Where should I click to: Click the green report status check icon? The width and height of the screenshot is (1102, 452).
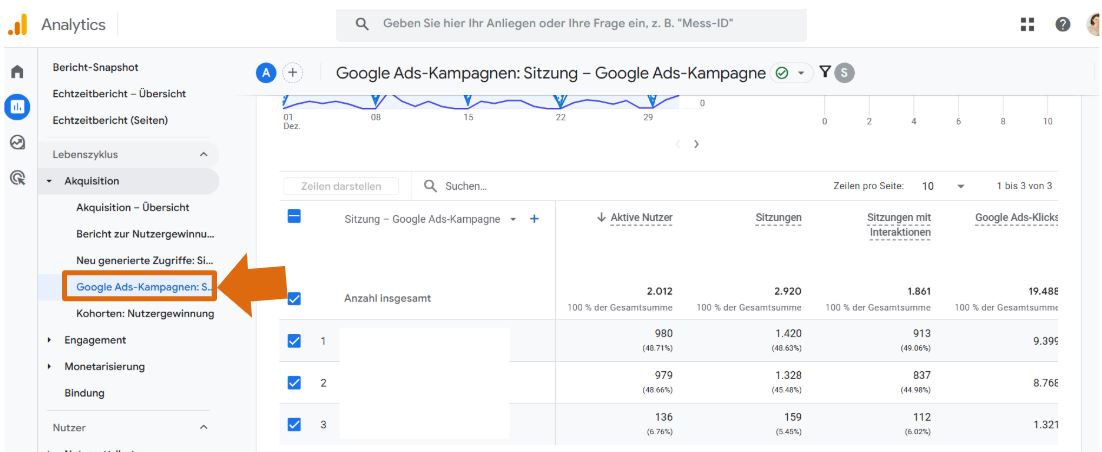[x=782, y=73]
